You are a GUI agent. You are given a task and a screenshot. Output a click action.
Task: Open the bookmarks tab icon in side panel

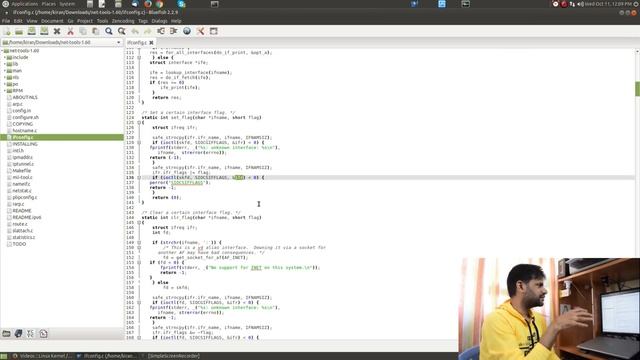(18, 334)
